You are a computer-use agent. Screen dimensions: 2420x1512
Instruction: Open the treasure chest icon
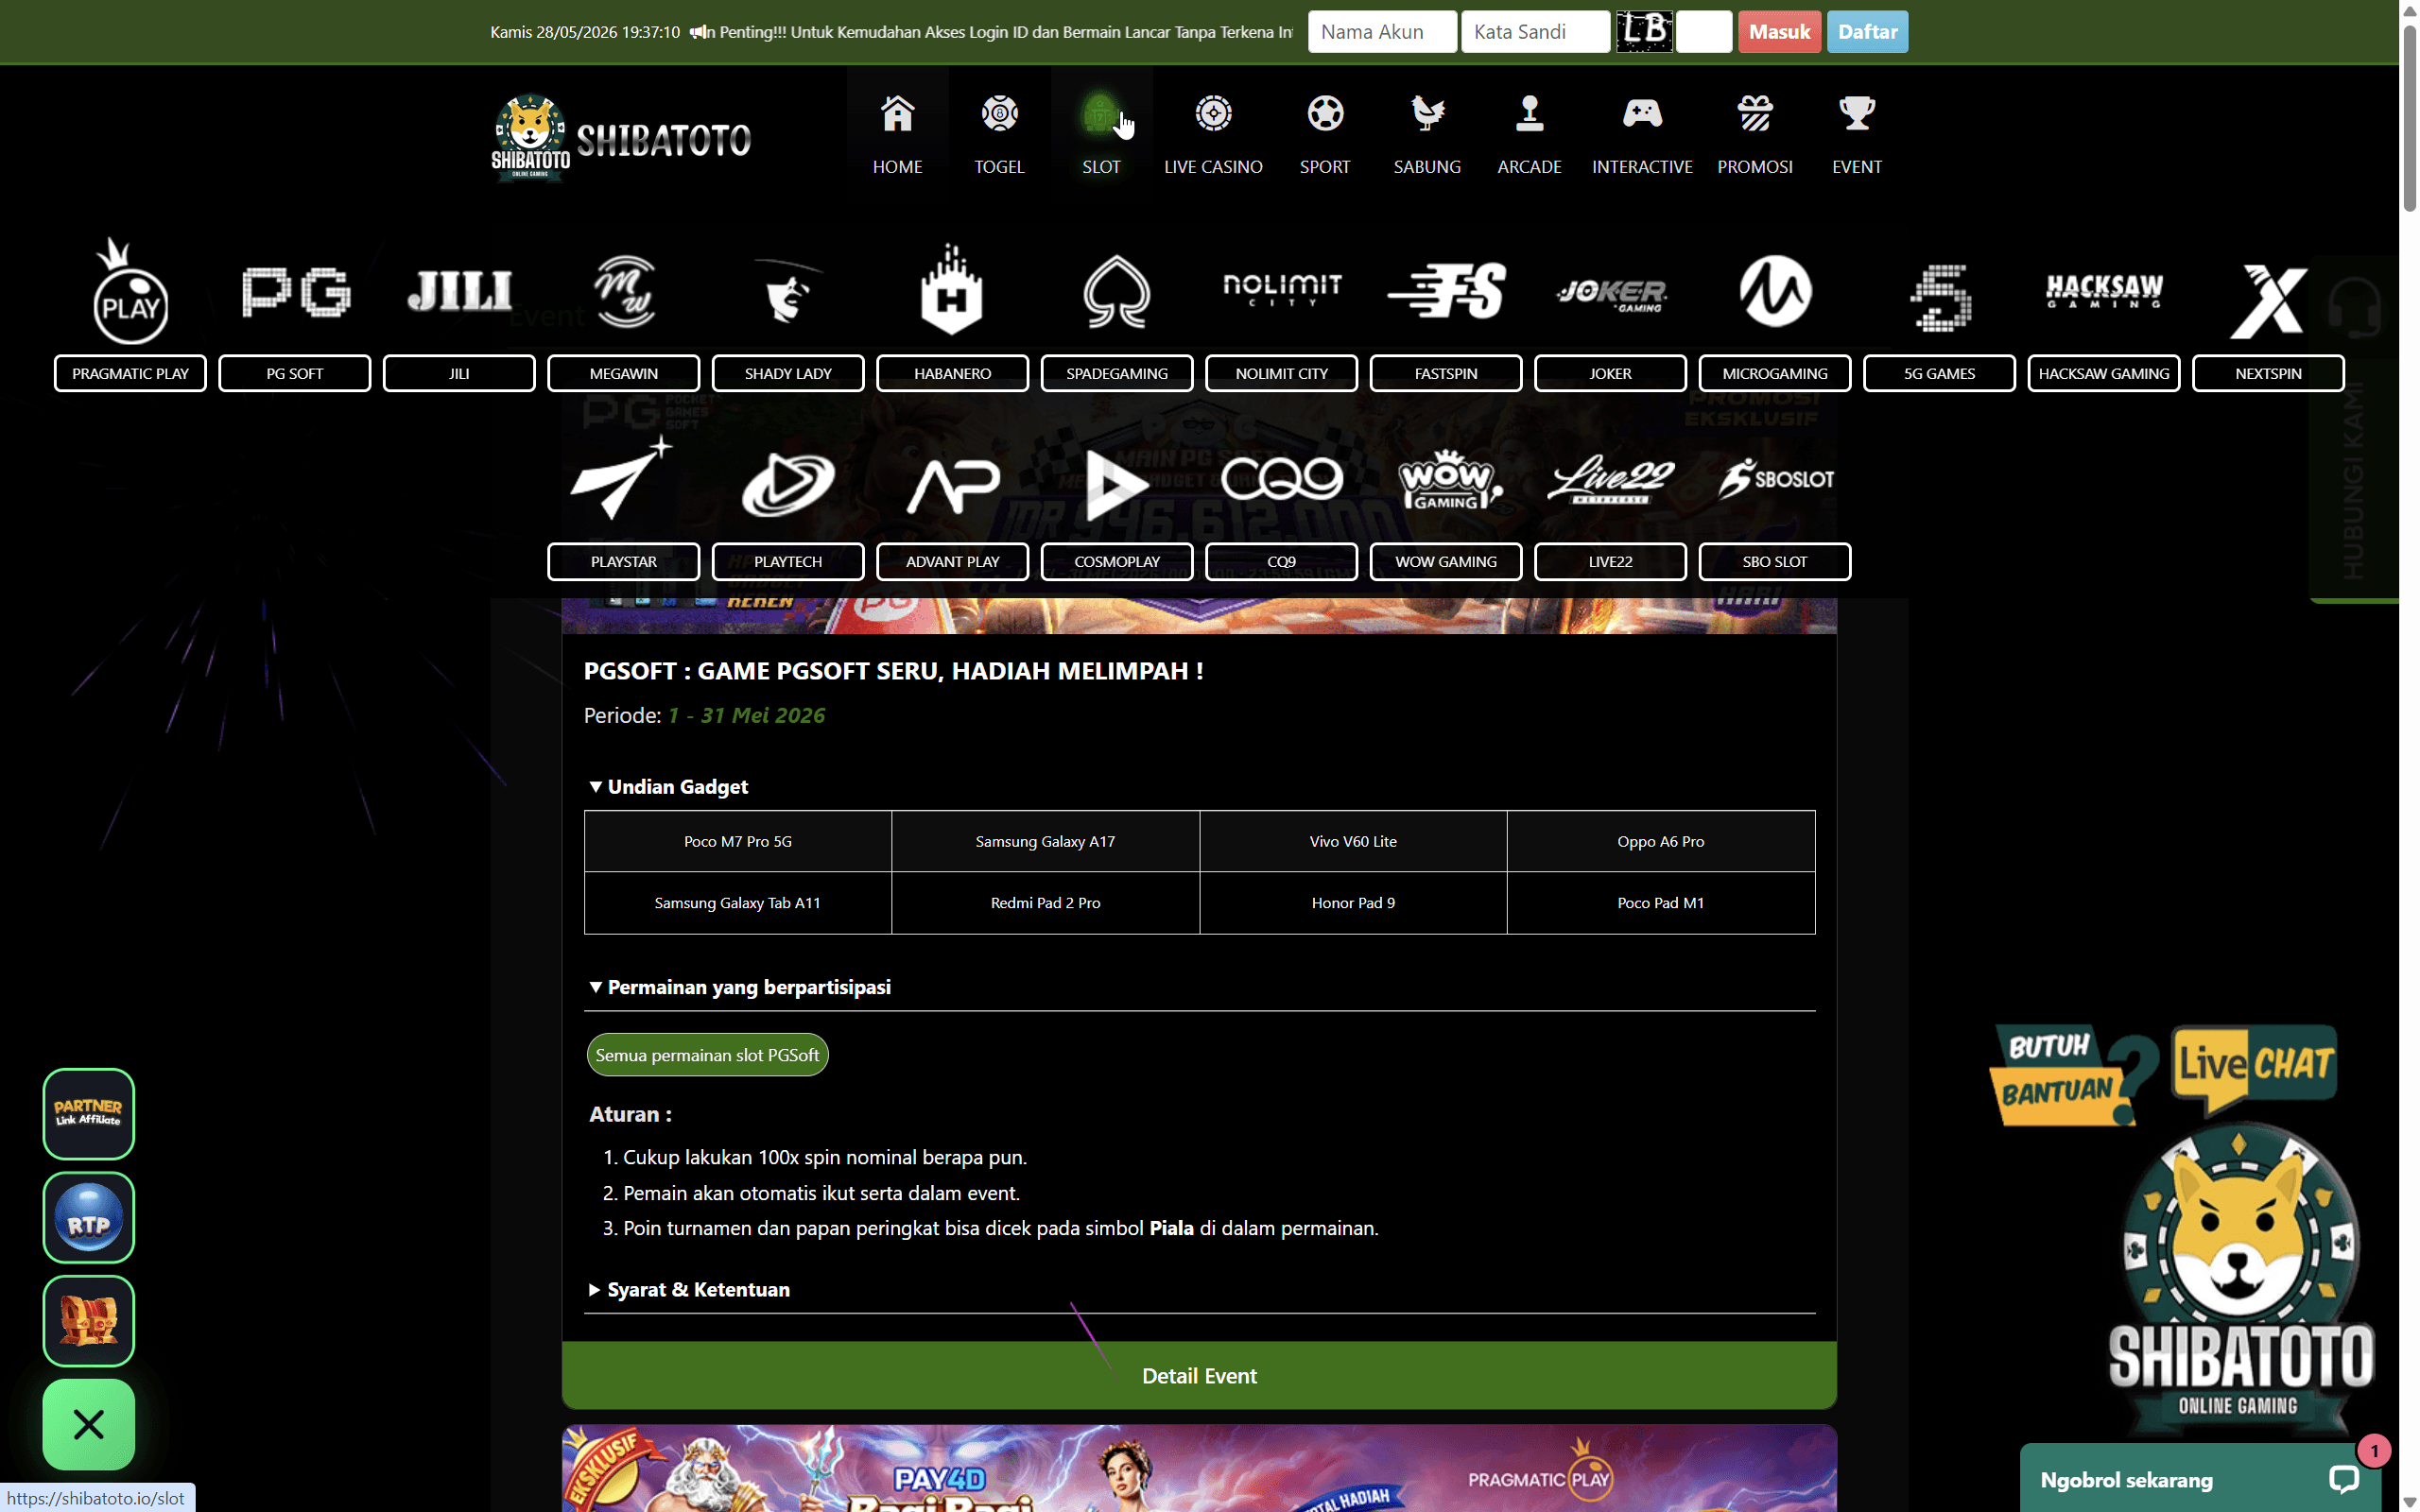pos(89,1320)
